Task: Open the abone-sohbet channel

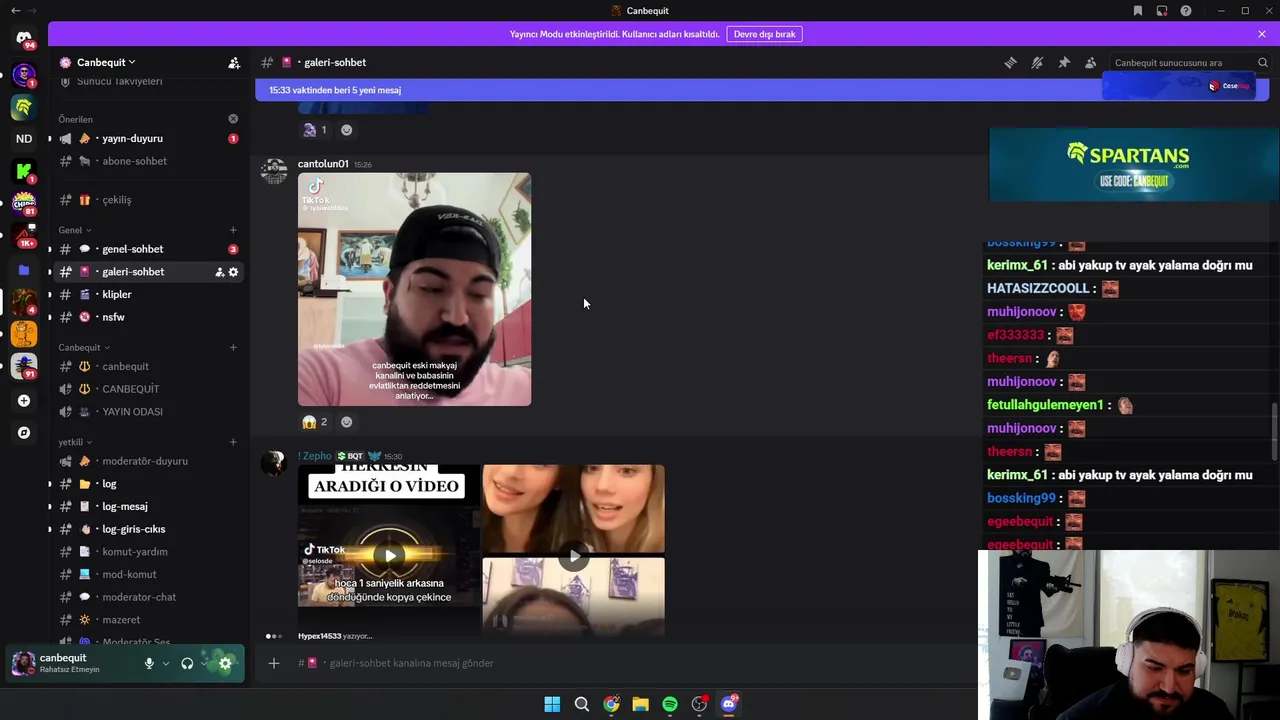Action: click(x=148, y=161)
